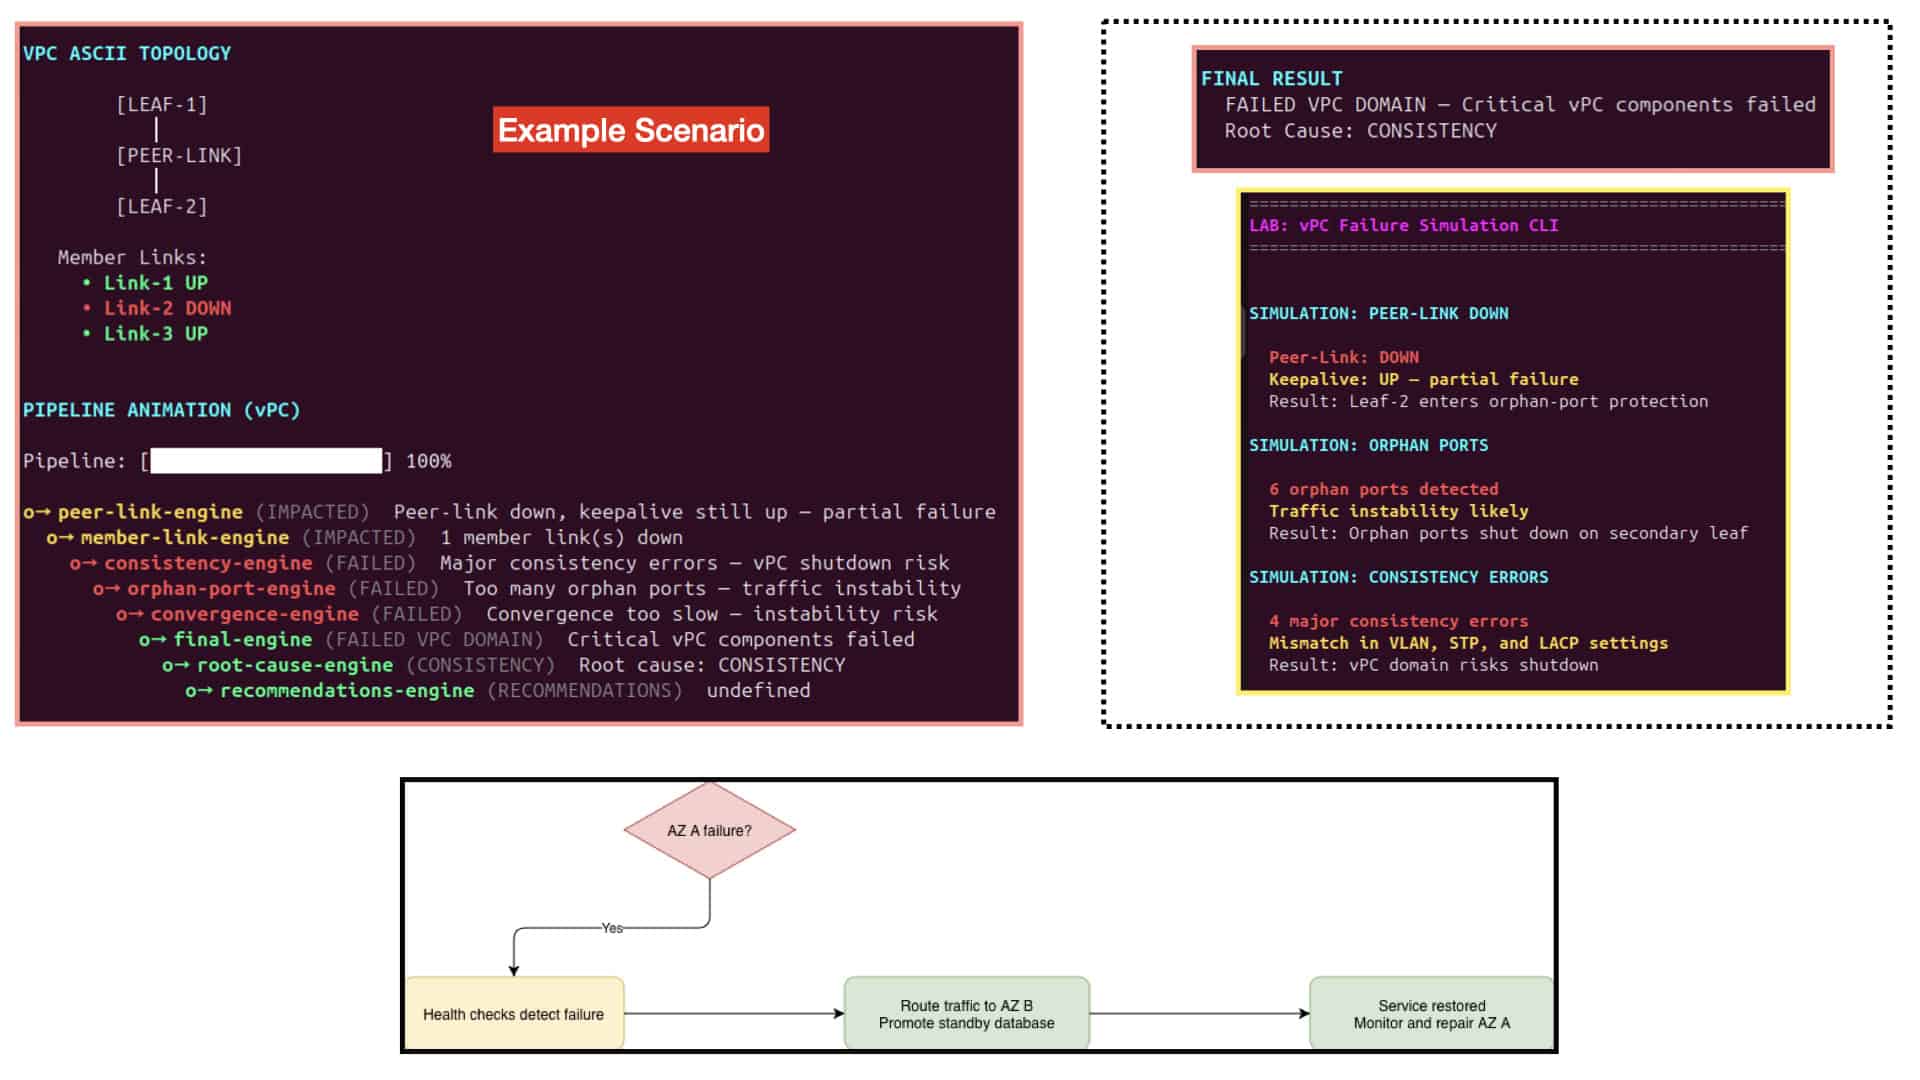Click the Health checks detect failure box
1920x1080 pixels.
click(514, 1014)
